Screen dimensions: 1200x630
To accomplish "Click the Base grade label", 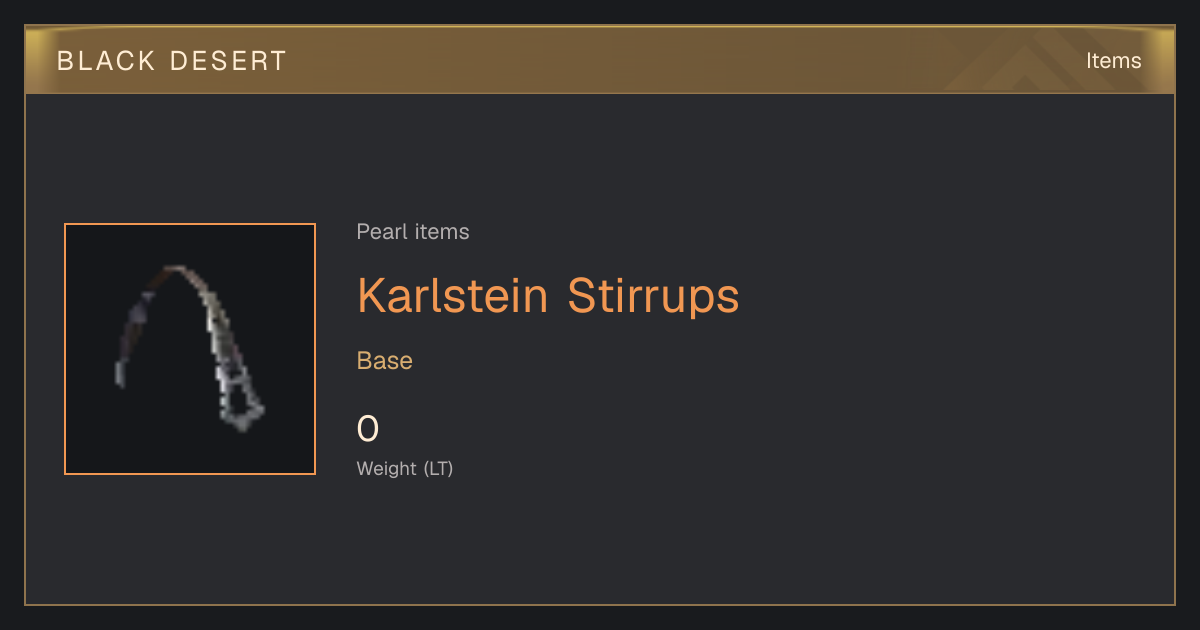I will [385, 361].
